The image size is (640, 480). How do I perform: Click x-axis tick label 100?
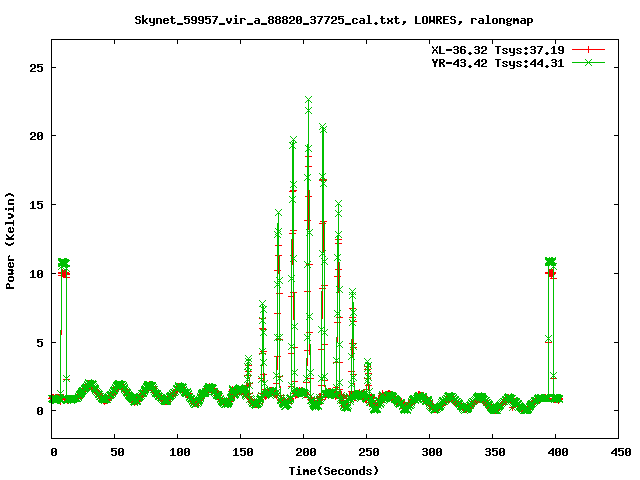click(x=180, y=452)
